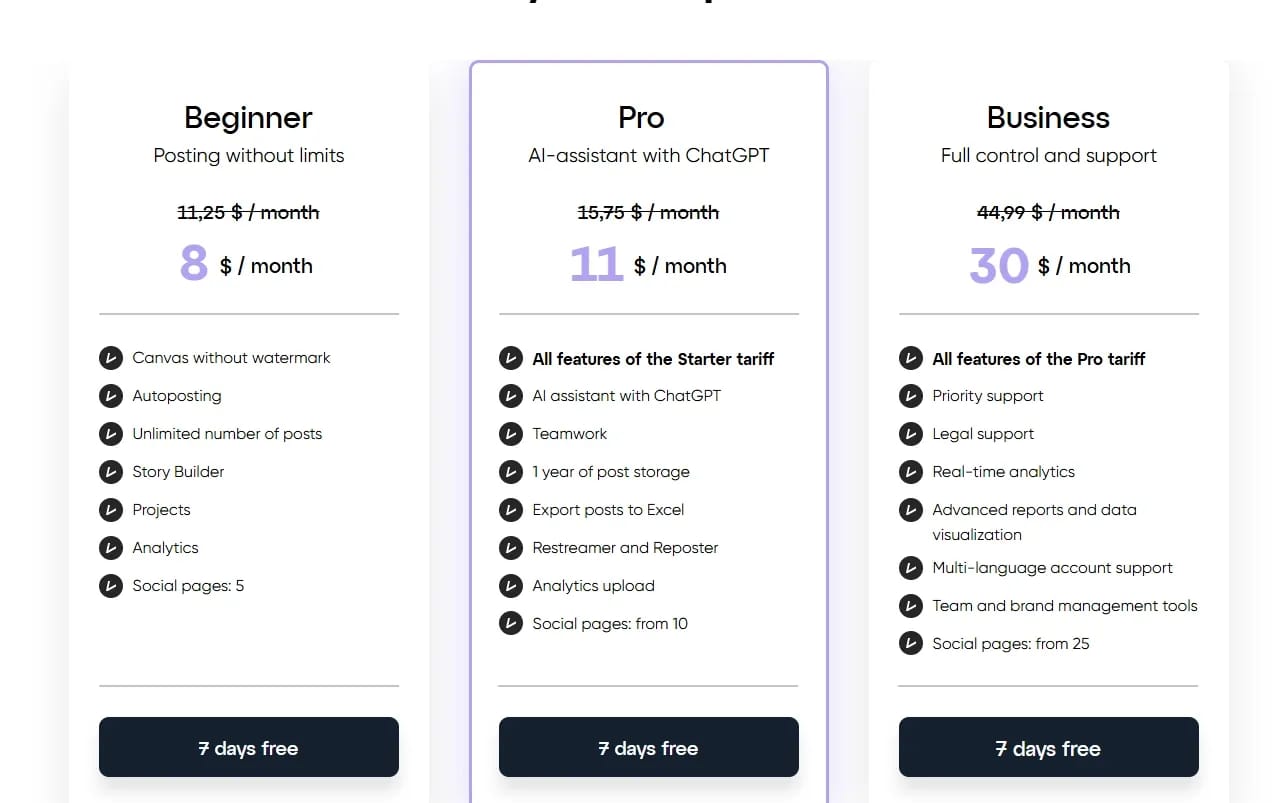This screenshot has height=803, width=1277.
Task: Click the checkmark icon next to Autoposting
Action: [x=111, y=396]
